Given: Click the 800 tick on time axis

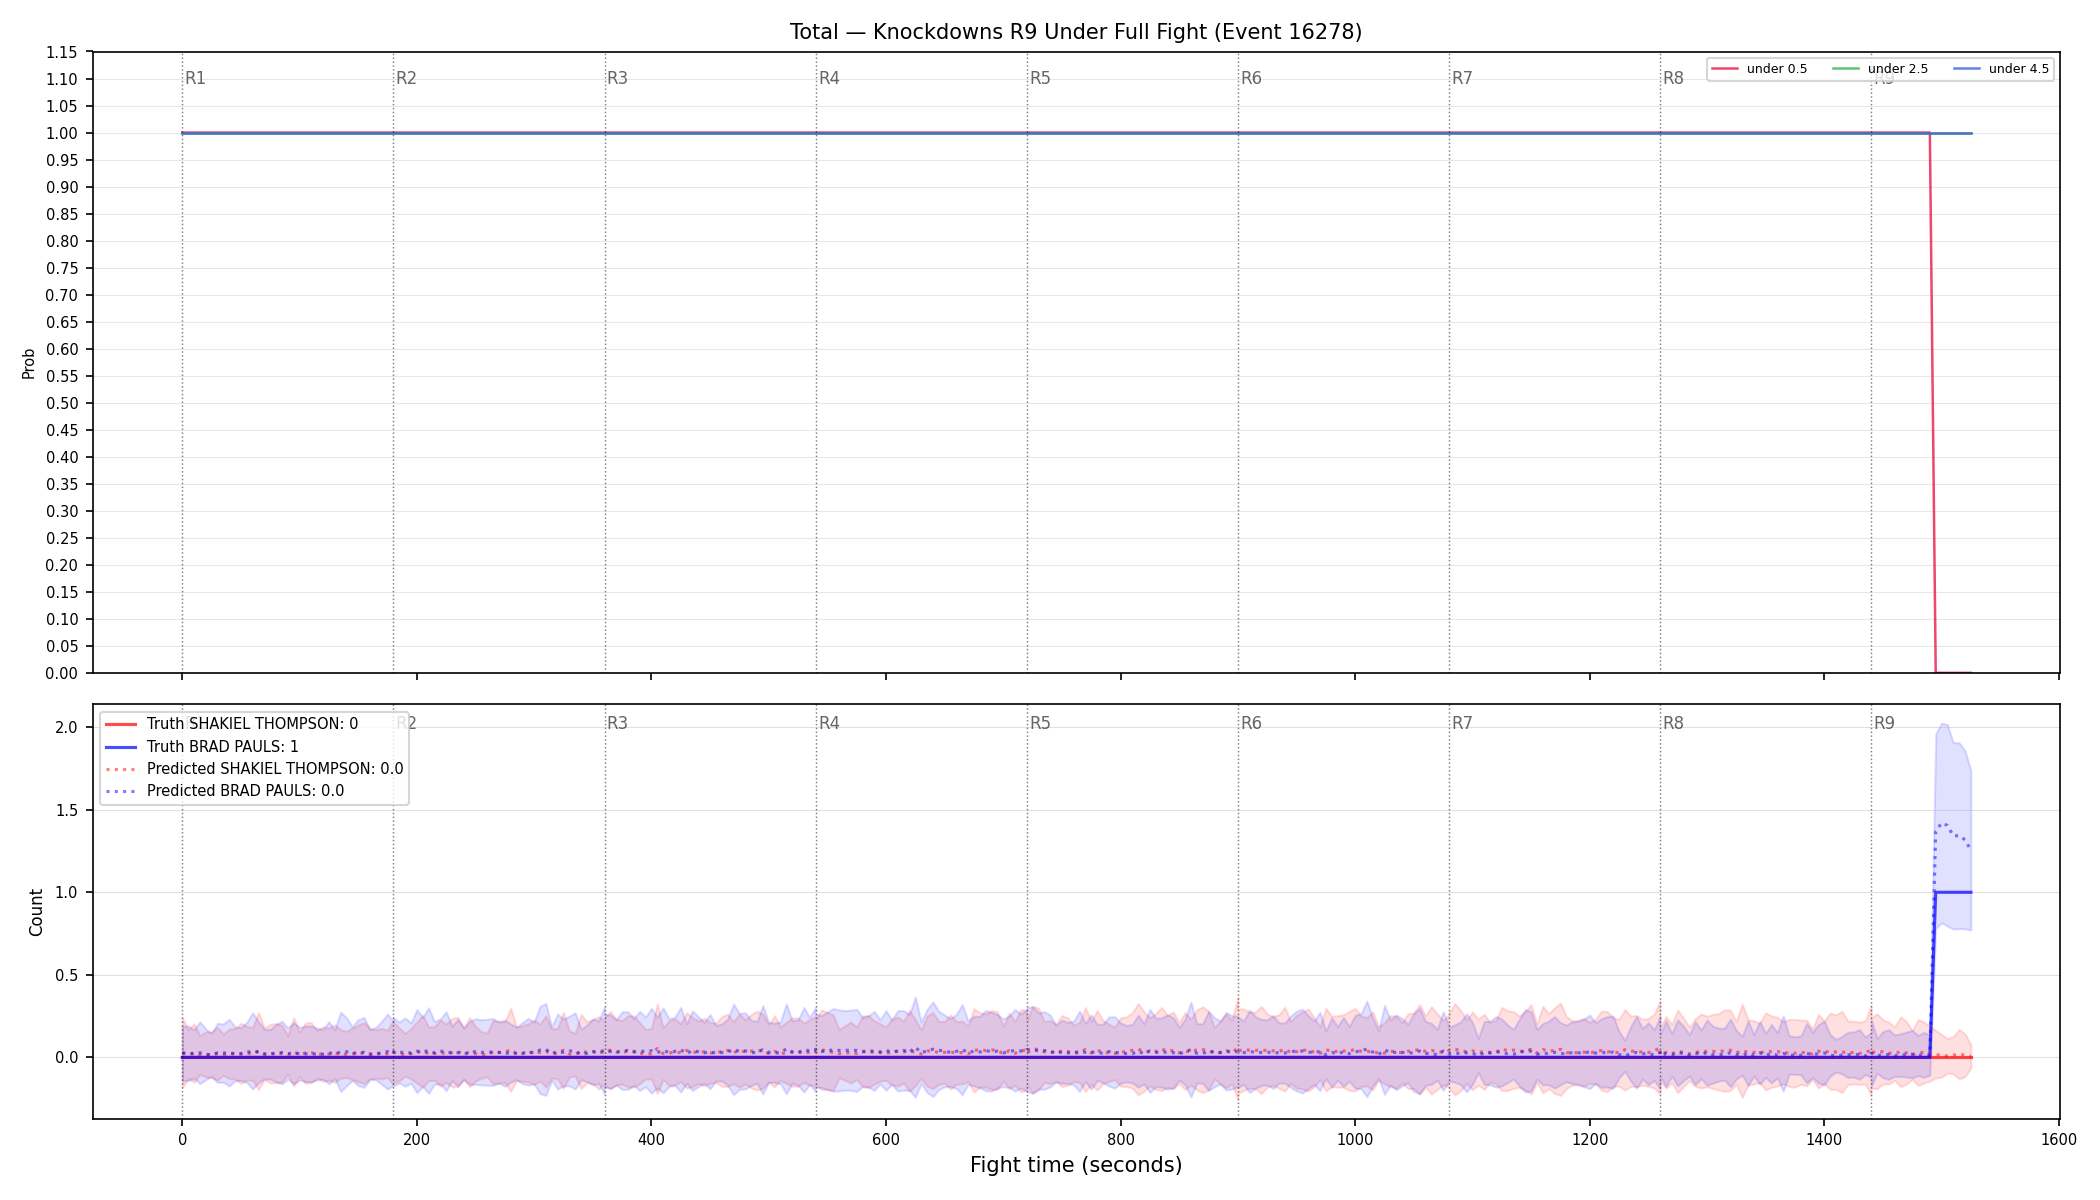Looking at the screenshot, I should tap(1121, 1139).
